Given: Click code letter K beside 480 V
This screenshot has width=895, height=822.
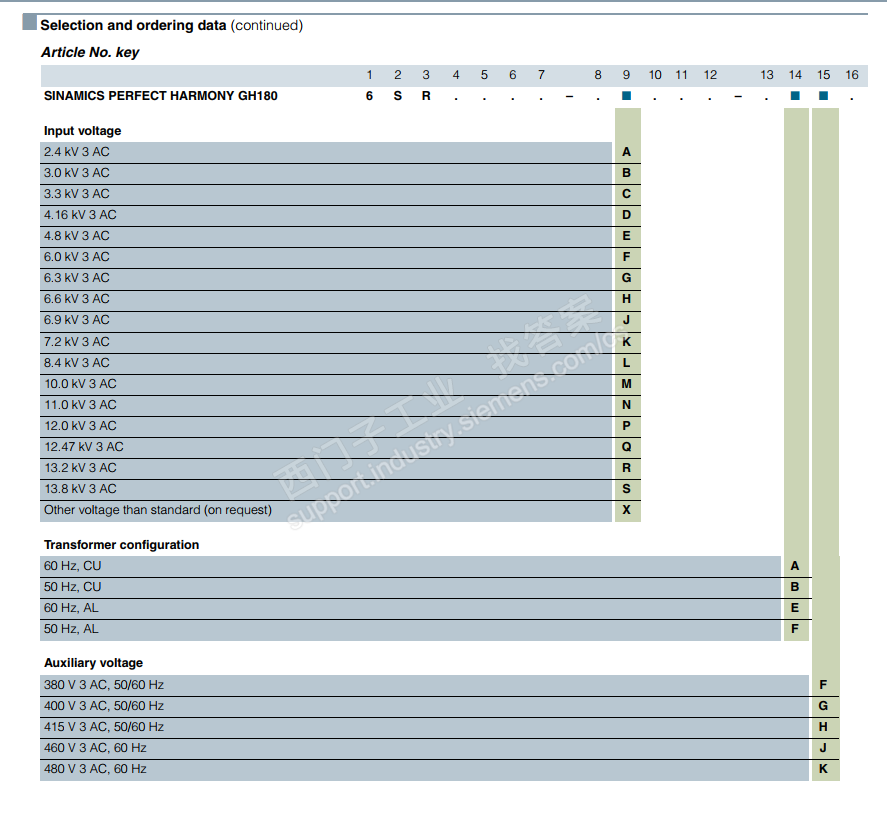Looking at the screenshot, I should click(823, 769).
